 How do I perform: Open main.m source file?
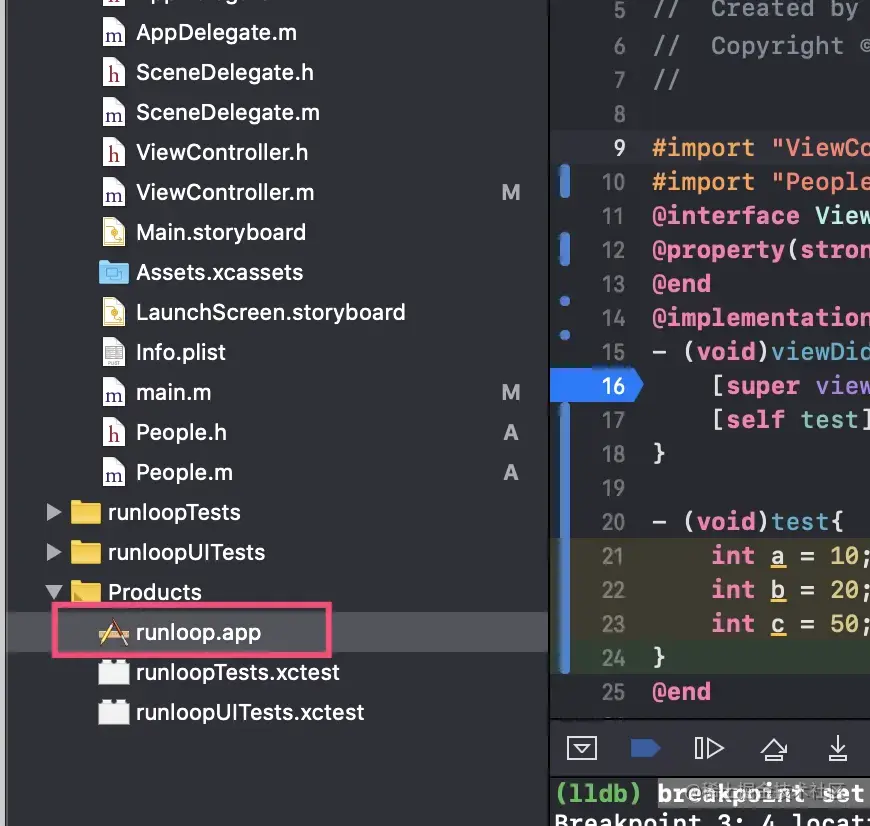pos(174,393)
